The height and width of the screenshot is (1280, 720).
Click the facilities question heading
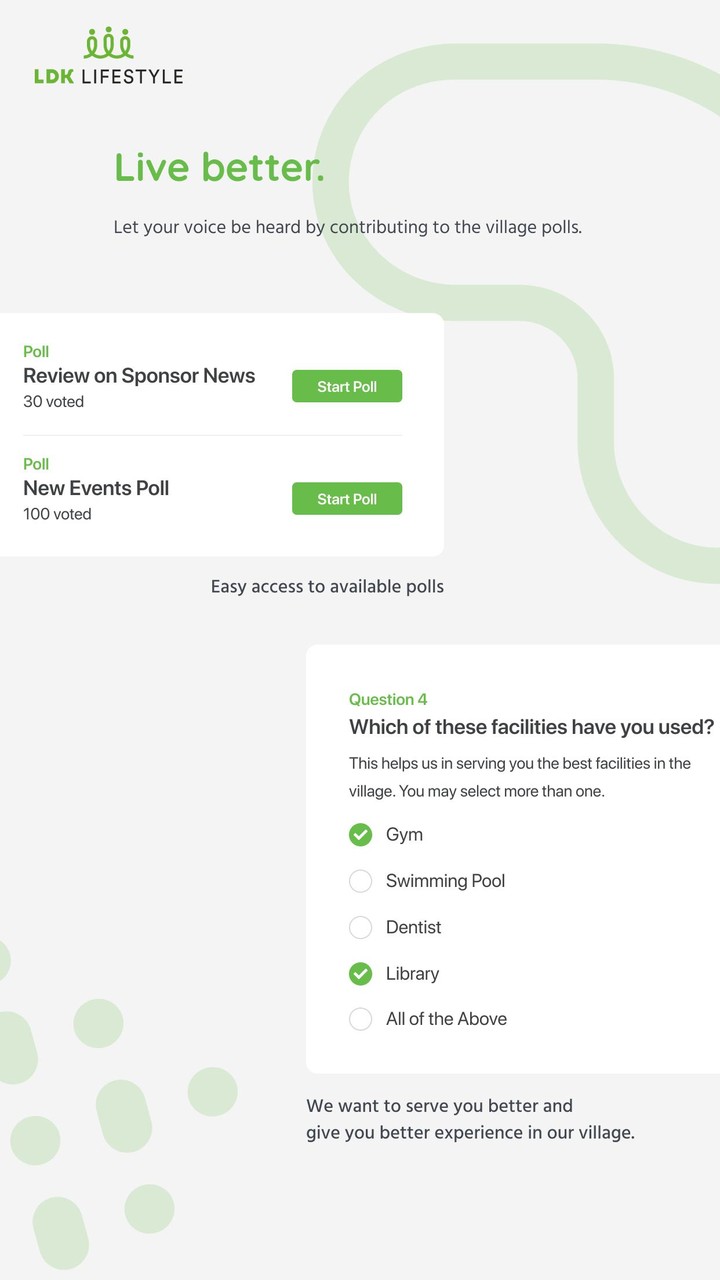(532, 727)
